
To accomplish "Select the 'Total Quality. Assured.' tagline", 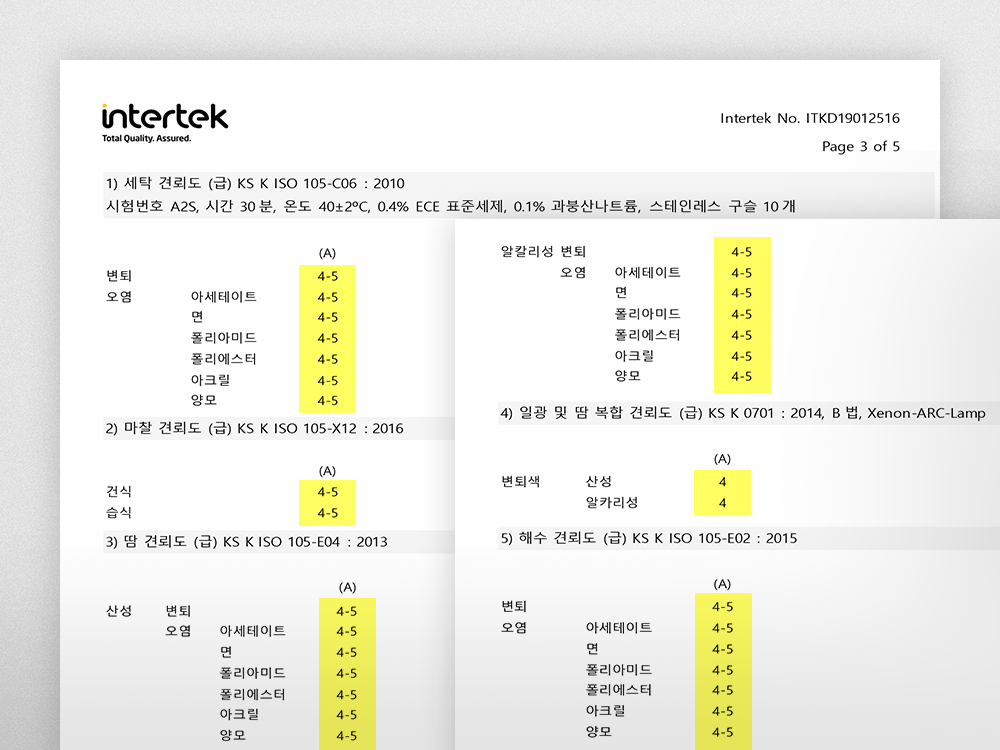I will (147, 138).
